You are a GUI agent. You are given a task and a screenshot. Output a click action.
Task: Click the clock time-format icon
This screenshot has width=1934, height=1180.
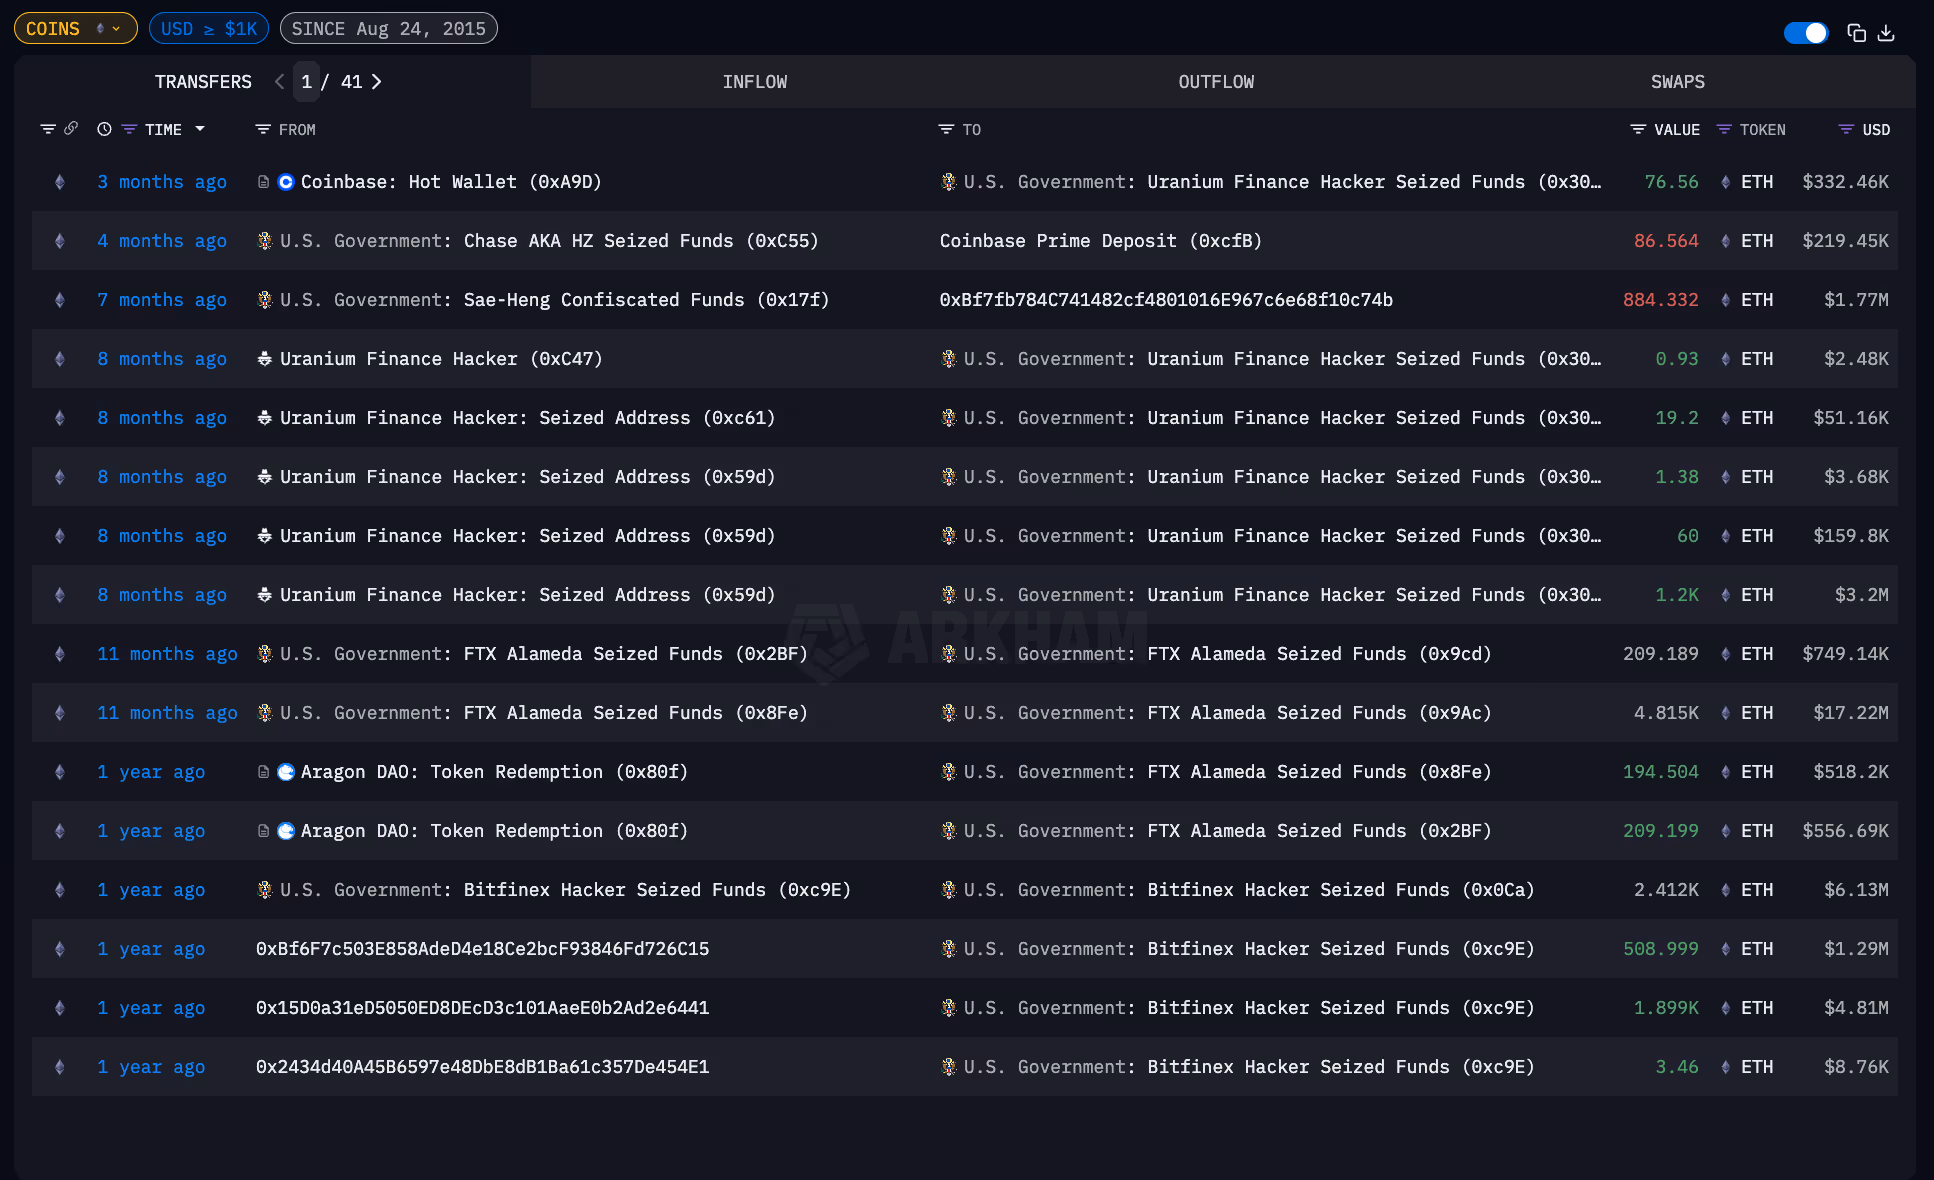point(104,129)
